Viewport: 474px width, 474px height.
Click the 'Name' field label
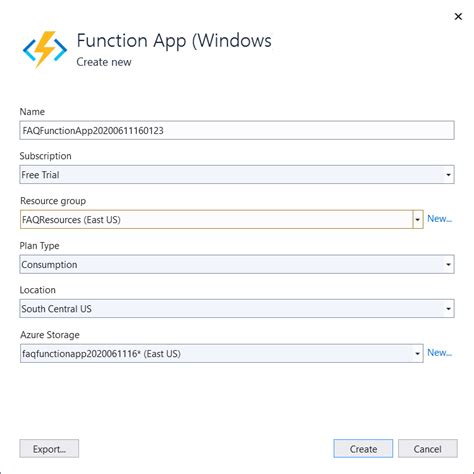32,112
